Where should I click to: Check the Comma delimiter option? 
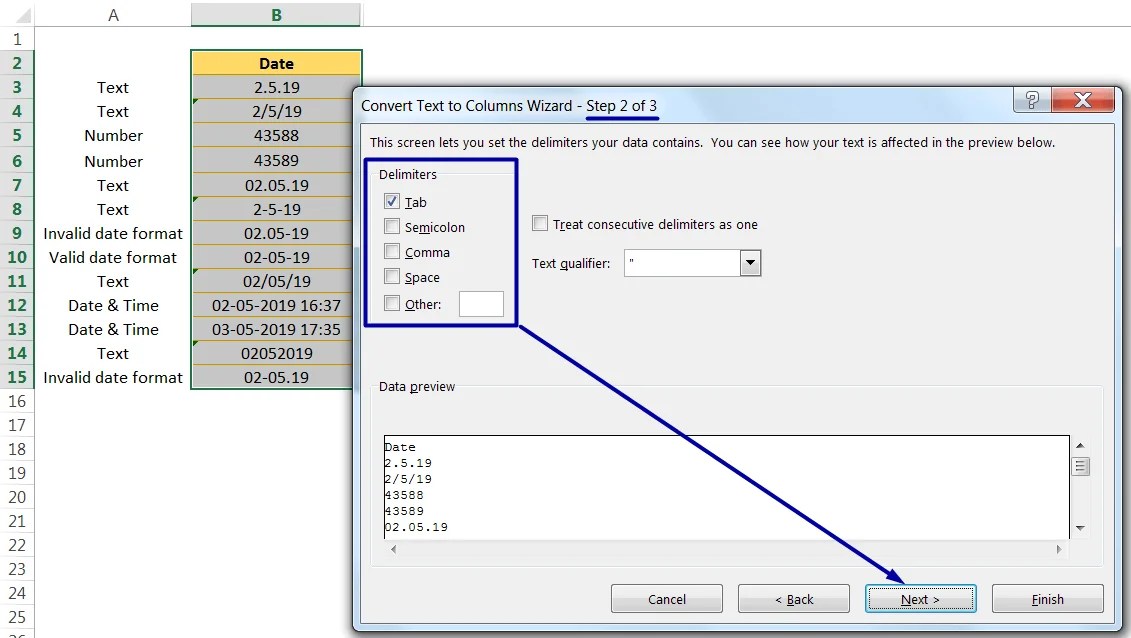click(x=392, y=252)
